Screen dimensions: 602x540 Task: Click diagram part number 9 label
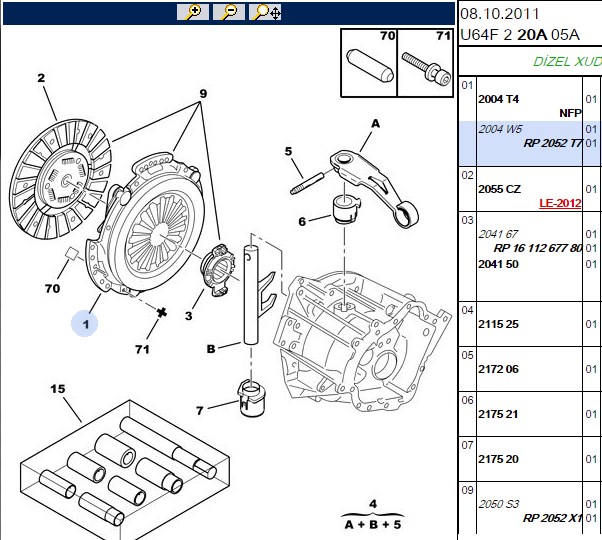click(x=203, y=94)
